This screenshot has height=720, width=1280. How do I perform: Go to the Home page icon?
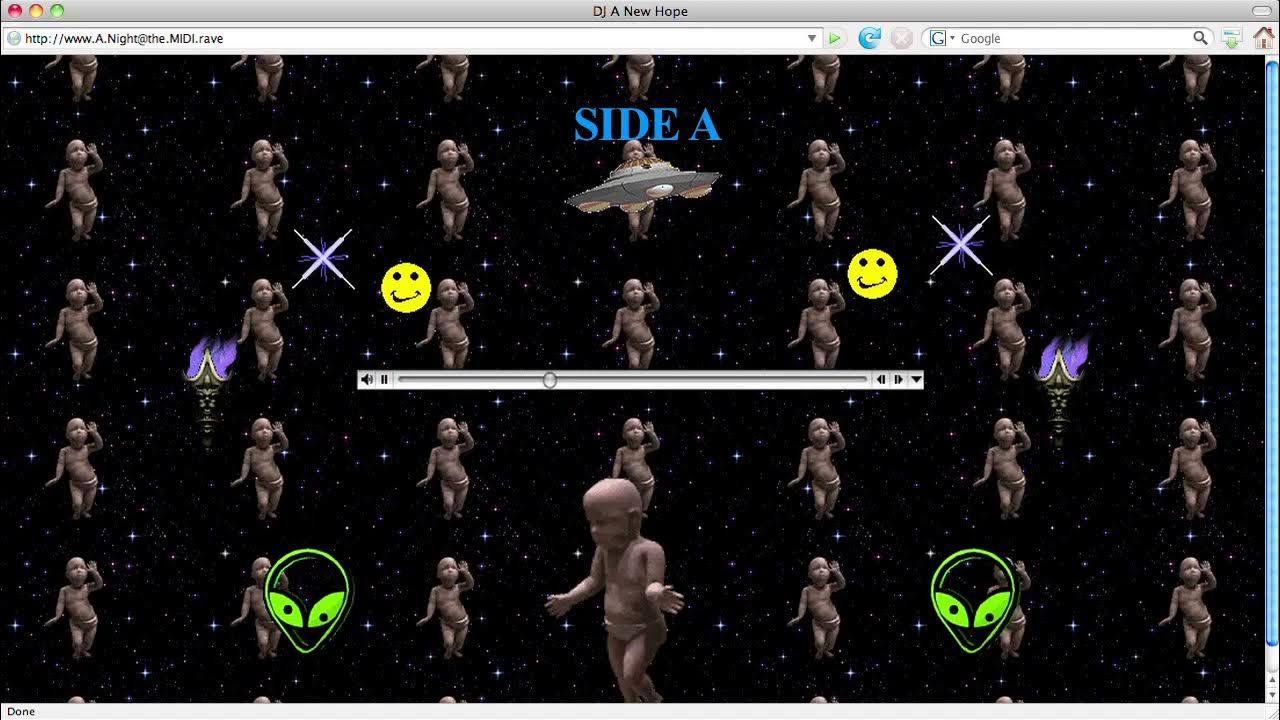(x=1264, y=38)
